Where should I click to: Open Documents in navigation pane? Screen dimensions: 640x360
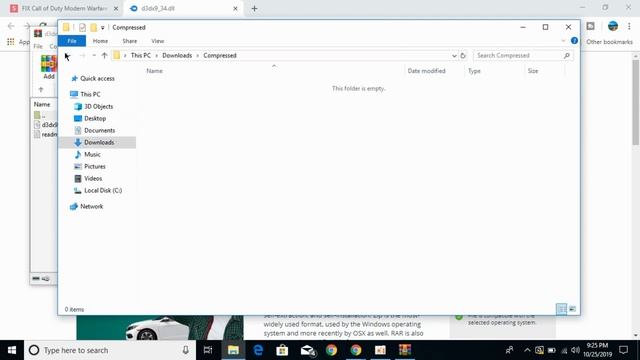[x=99, y=131]
